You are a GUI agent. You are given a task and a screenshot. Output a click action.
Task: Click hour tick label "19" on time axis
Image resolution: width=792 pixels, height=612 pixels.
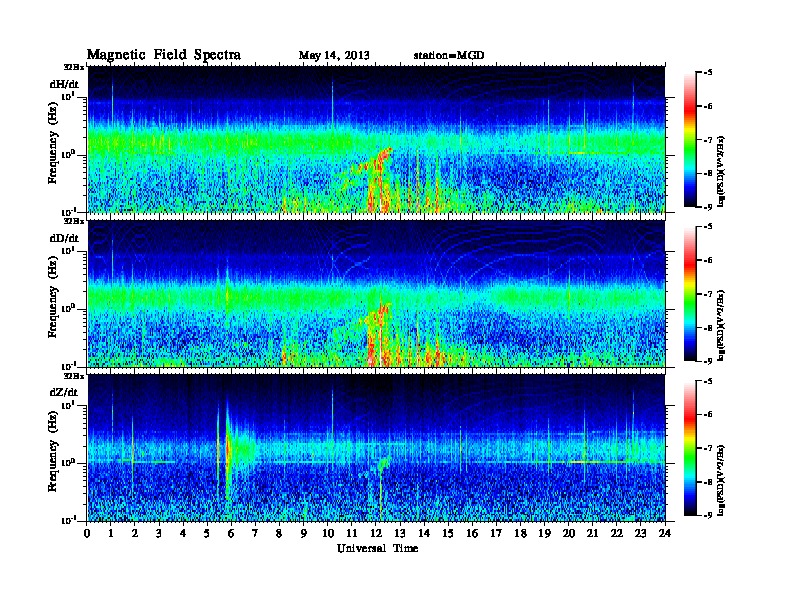pyautogui.click(x=544, y=534)
